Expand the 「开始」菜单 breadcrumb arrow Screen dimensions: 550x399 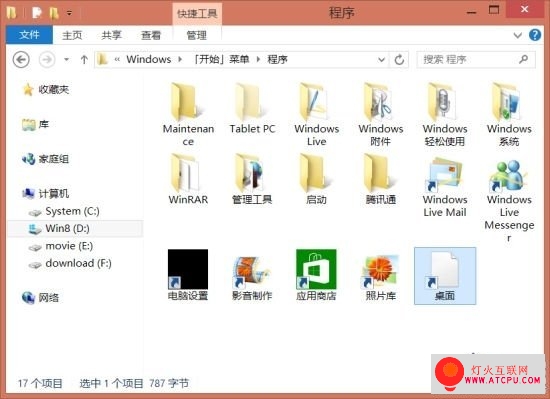click(258, 59)
